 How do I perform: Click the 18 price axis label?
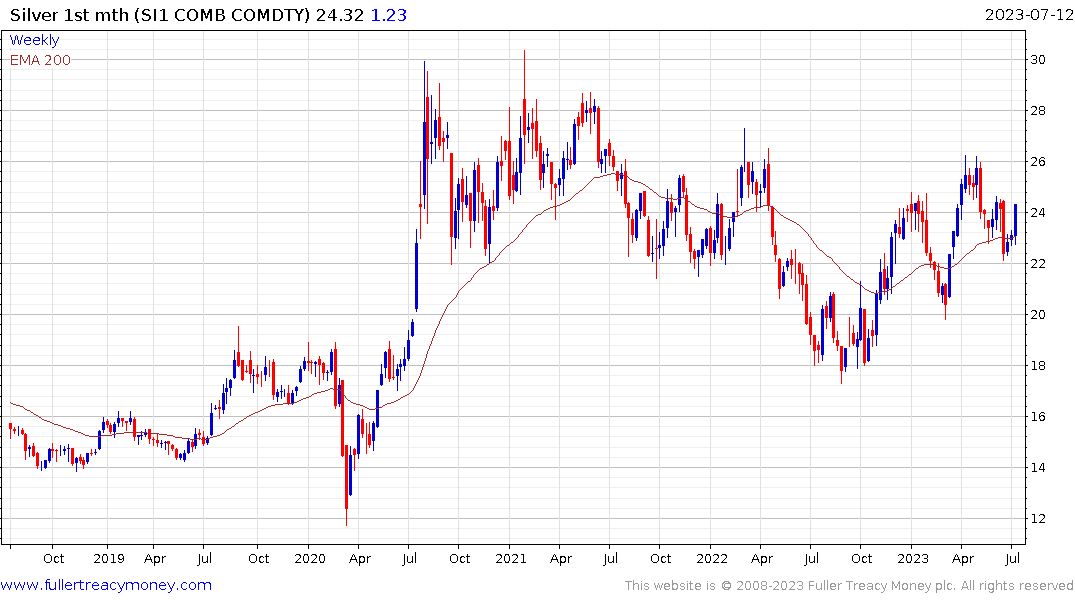coord(1038,365)
